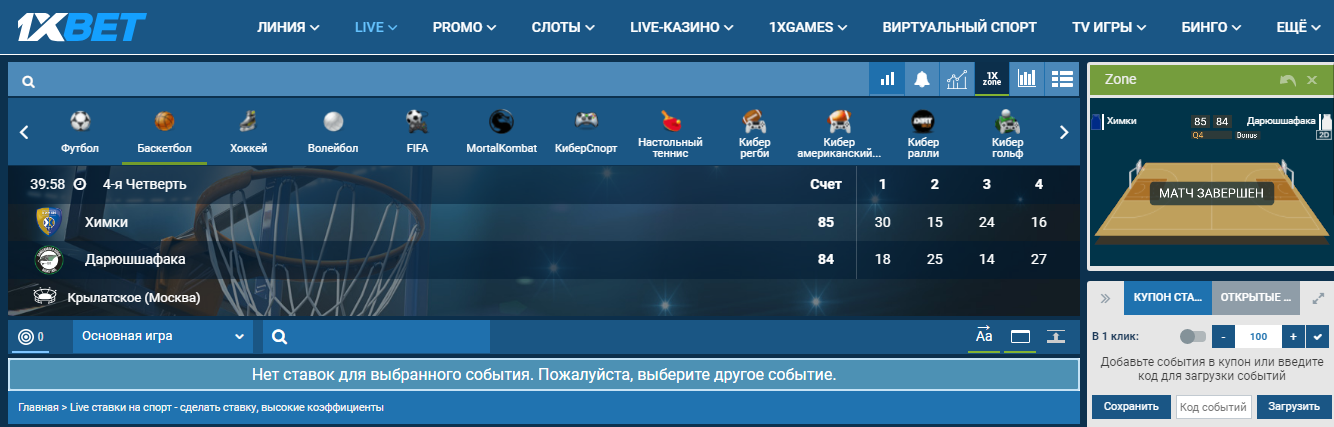Image resolution: width=1334 pixels, height=427 pixels.
Task: Open the Основная игра dropdown
Action: pyautogui.click(x=162, y=337)
